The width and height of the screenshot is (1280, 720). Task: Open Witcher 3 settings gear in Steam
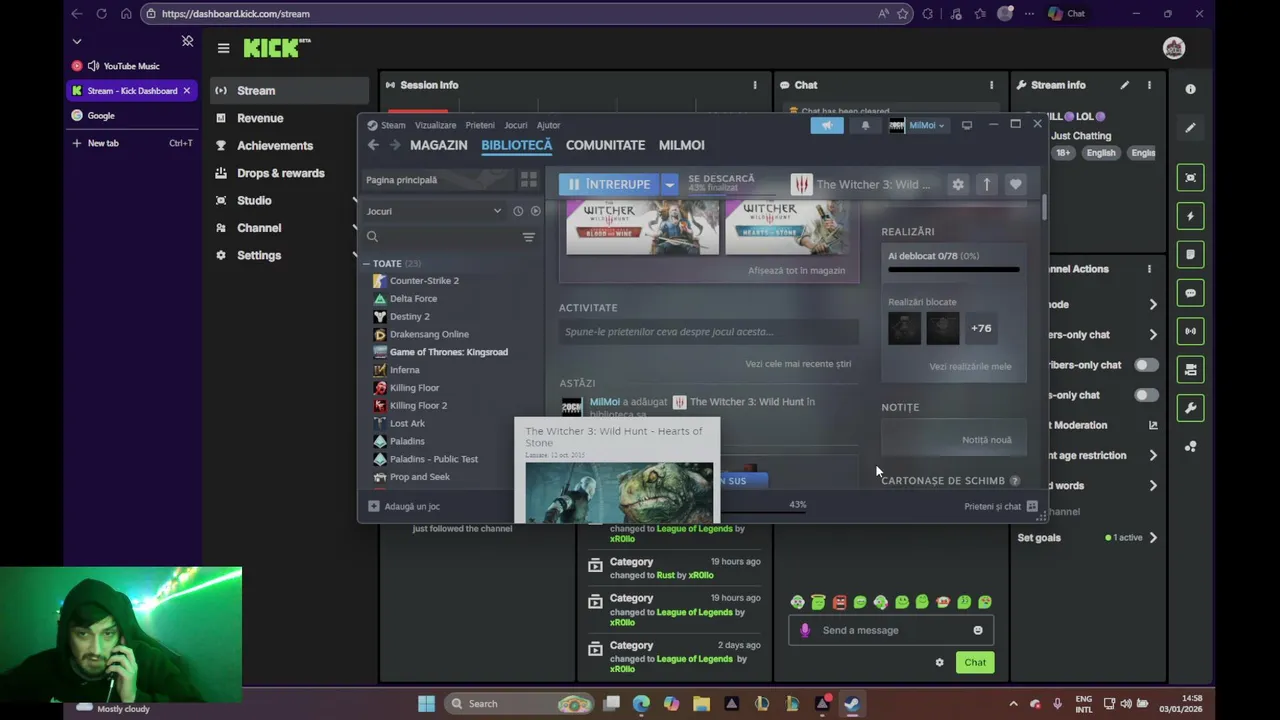pyautogui.click(x=958, y=184)
